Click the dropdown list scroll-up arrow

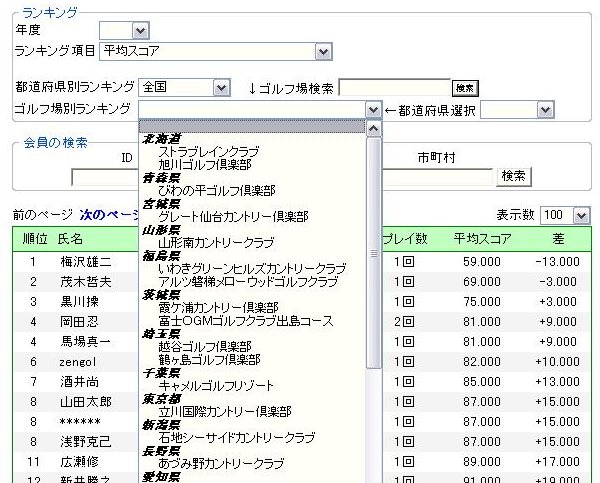click(x=373, y=129)
